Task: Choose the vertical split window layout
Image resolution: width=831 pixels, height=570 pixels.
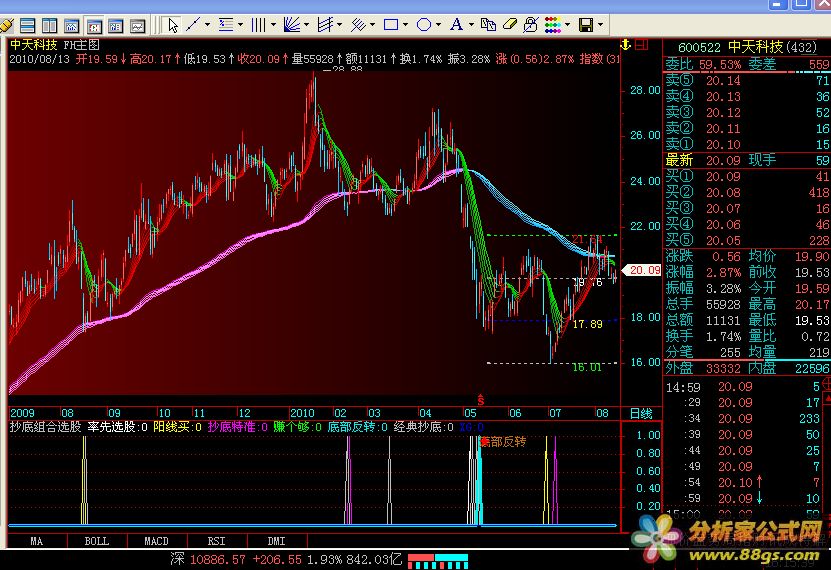Action: click(x=49, y=25)
